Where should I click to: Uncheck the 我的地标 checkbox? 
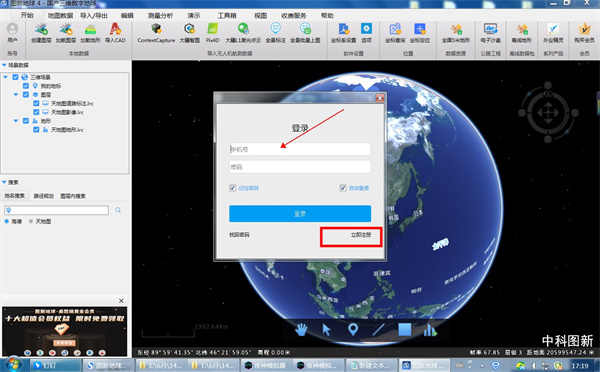[26, 86]
